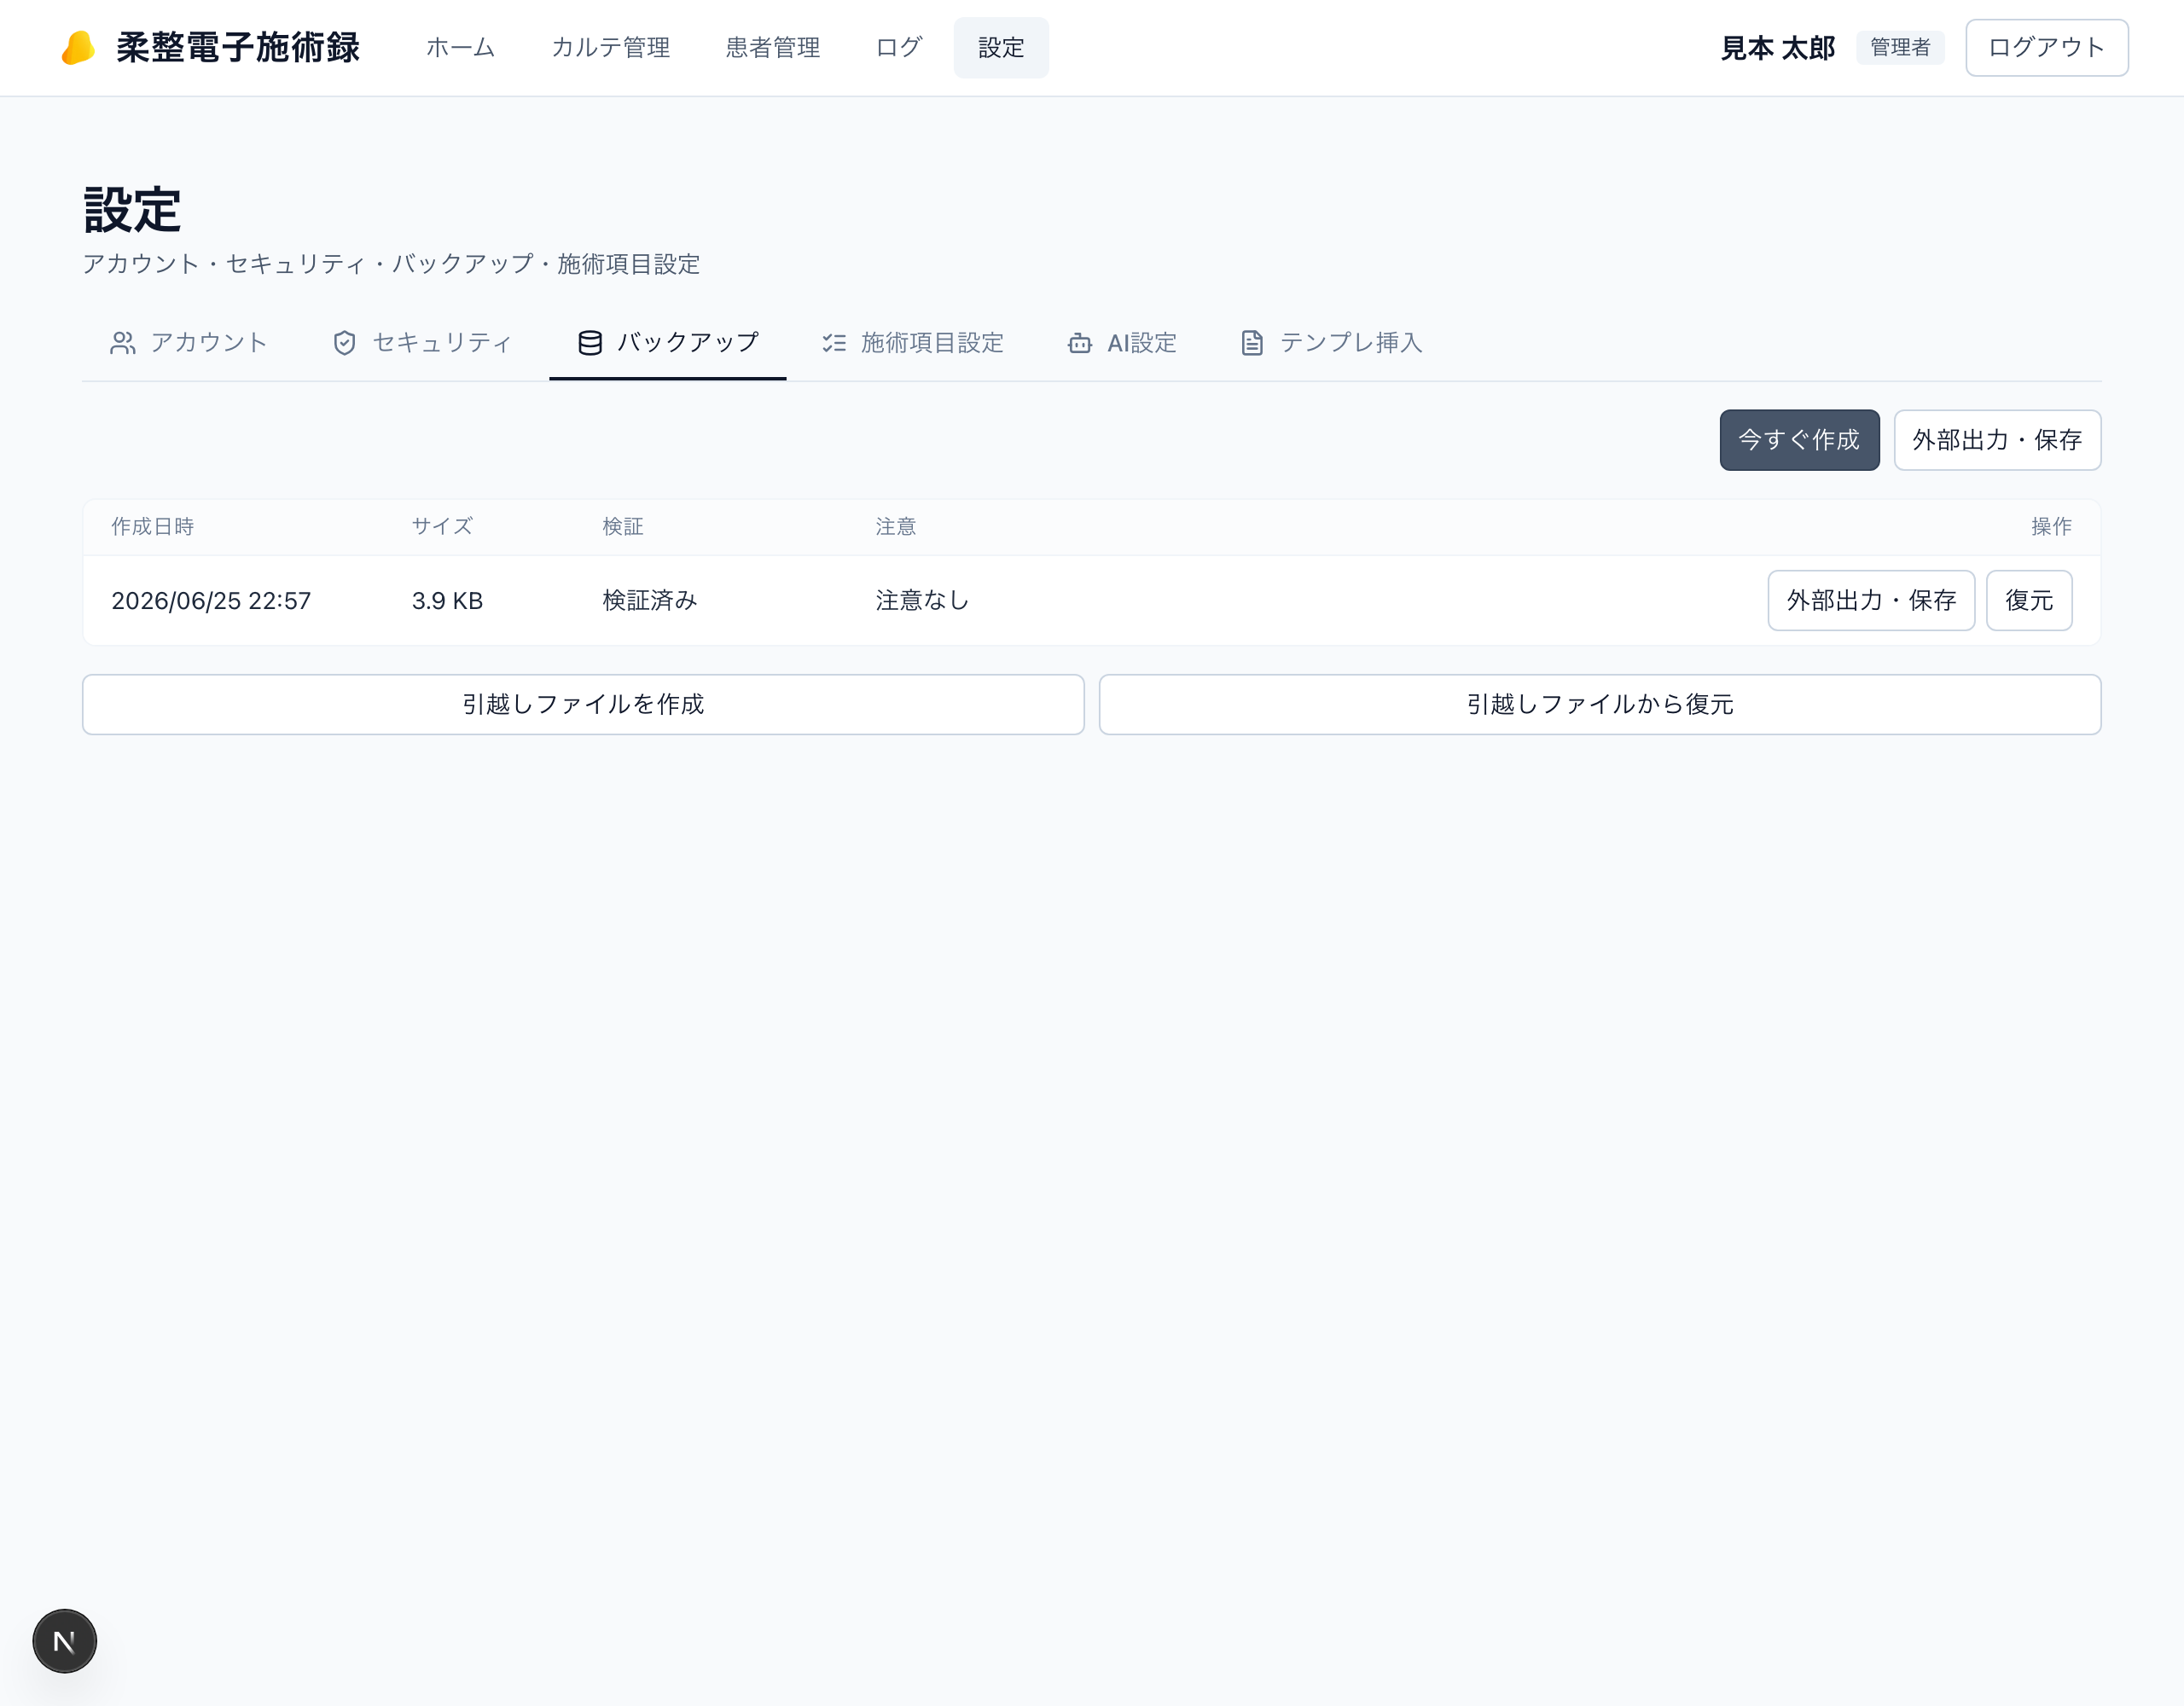Click 復元 in the backup row
The width and height of the screenshot is (2184, 1706).
click(x=2028, y=600)
